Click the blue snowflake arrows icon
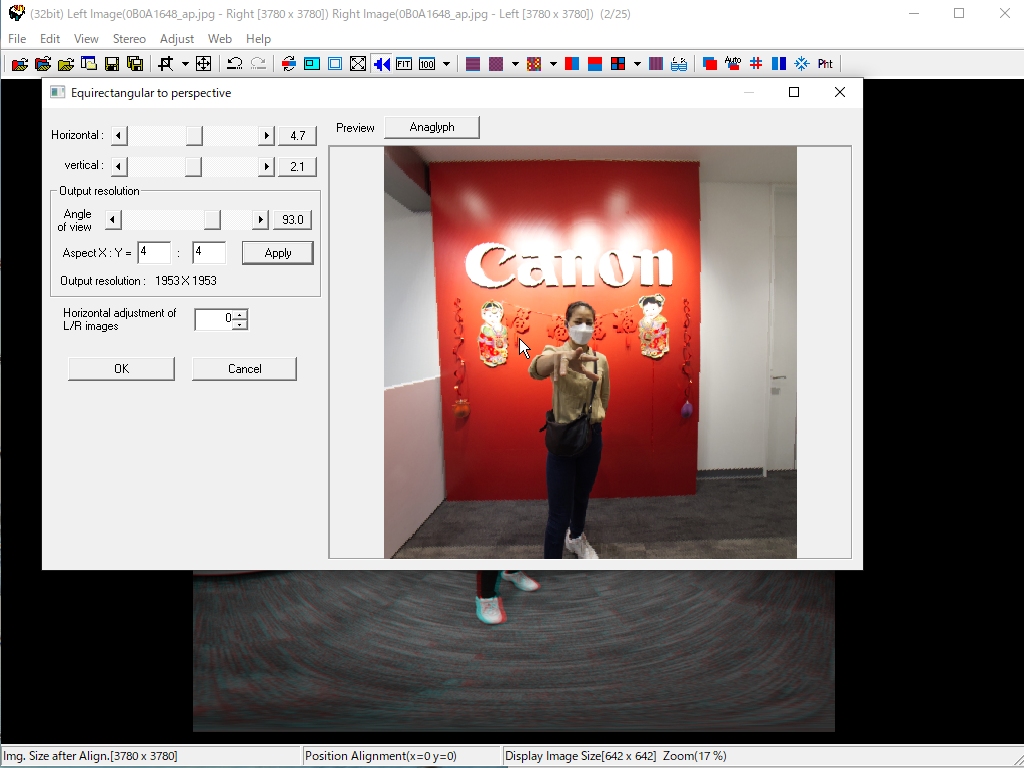Screen dimensions: 1024x768 click(x=802, y=63)
